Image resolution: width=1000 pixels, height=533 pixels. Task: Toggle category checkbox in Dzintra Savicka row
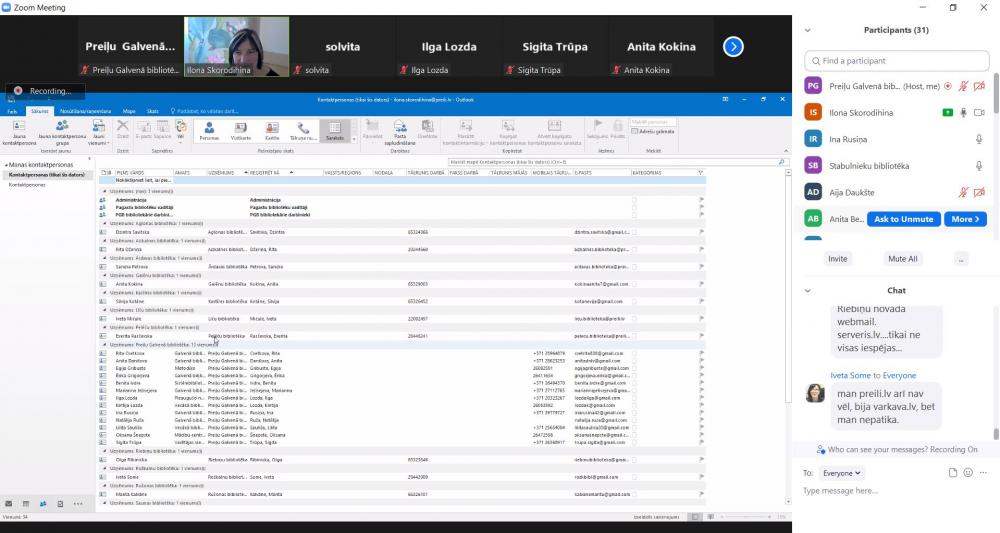tap(634, 232)
